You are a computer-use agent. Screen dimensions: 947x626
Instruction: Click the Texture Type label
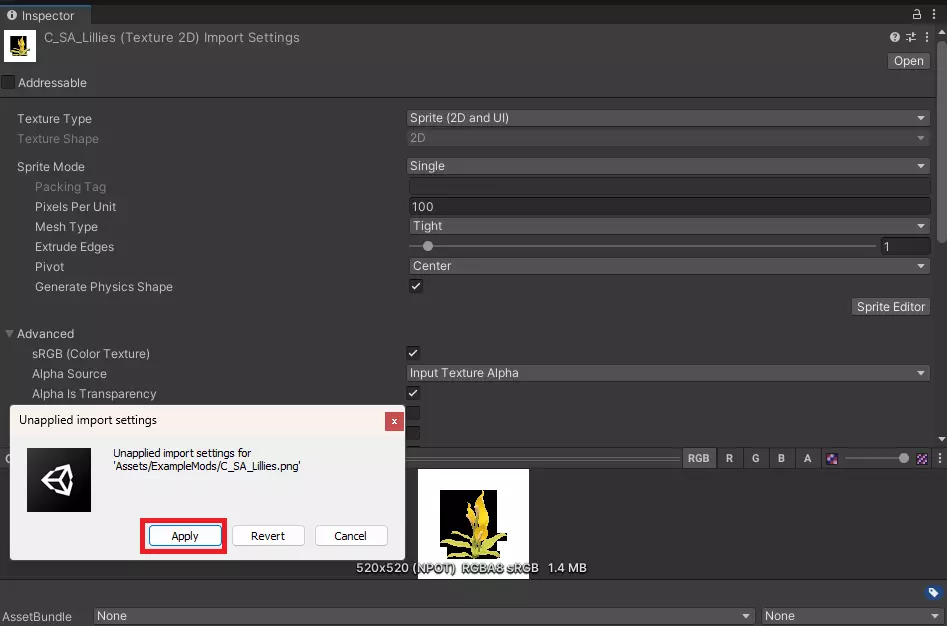(54, 118)
